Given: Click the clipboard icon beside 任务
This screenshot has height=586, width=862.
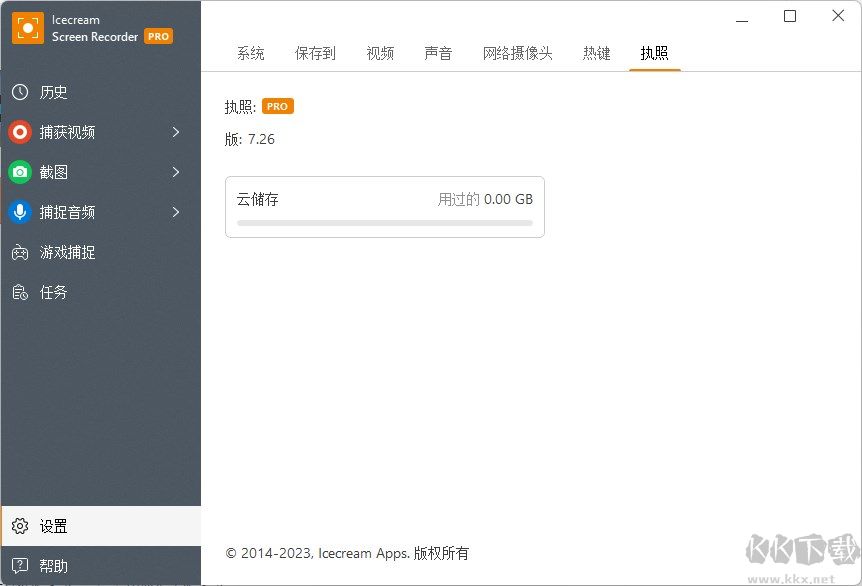Looking at the screenshot, I should [20, 292].
